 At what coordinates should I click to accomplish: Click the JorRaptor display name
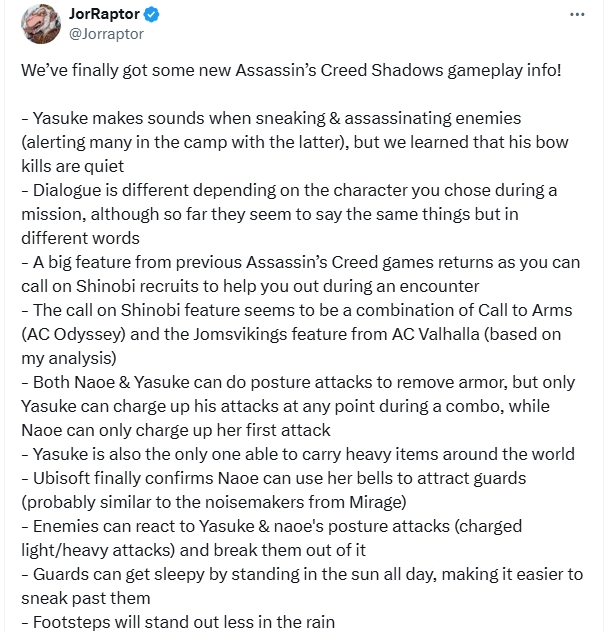[x=104, y=14]
